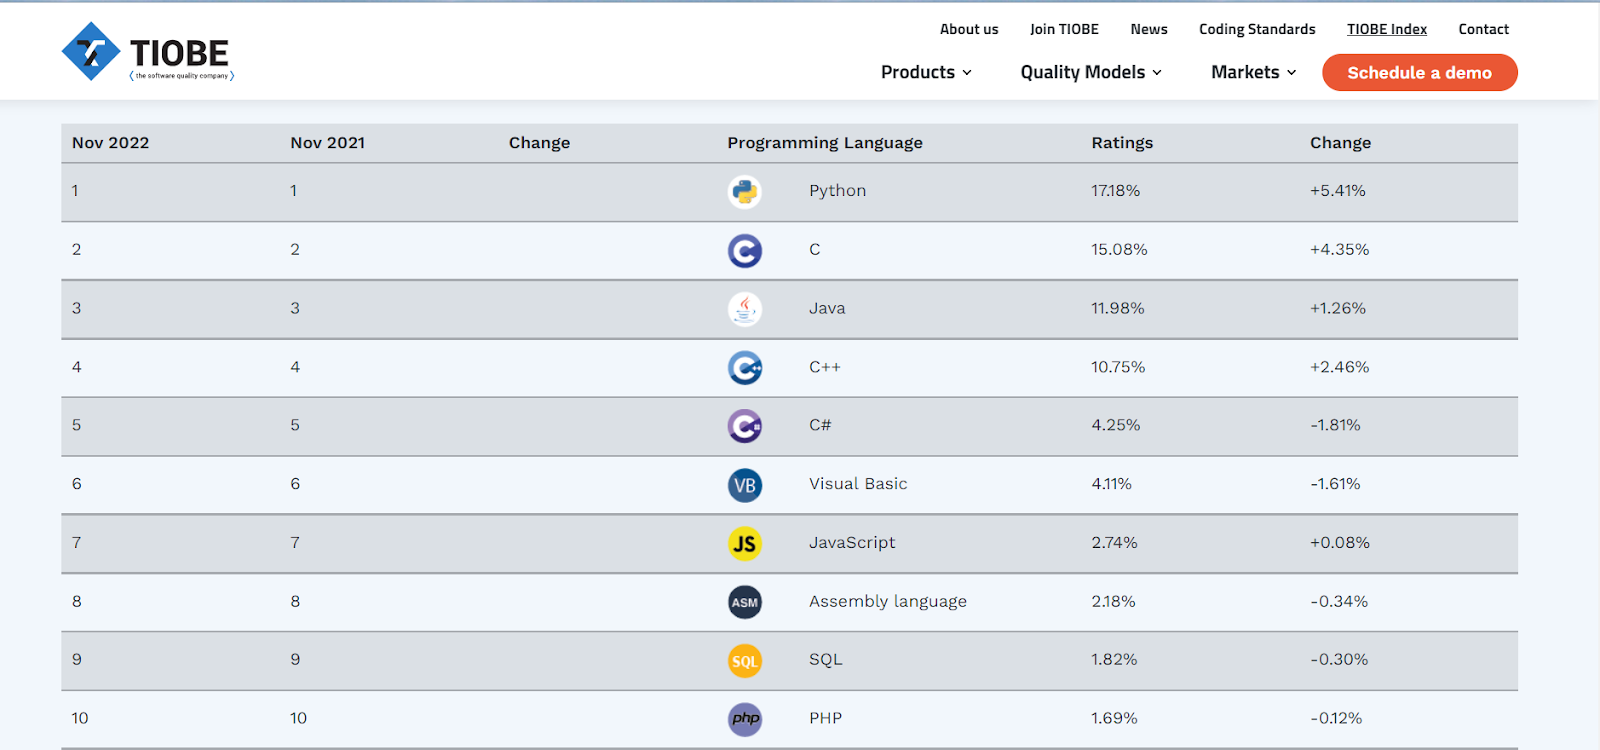Click the JavaScript JS icon
The image size is (1600, 750).
click(x=745, y=543)
